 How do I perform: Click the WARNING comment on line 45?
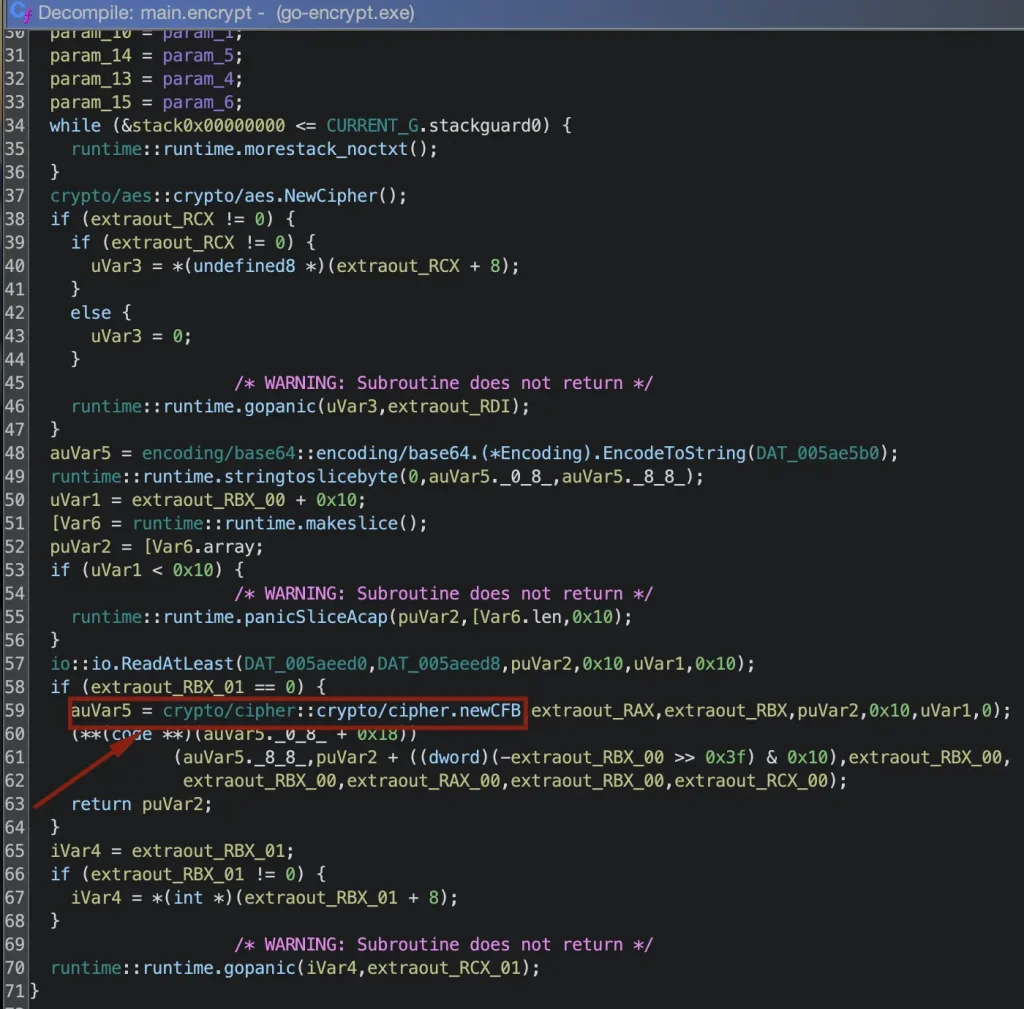click(x=443, y=383)
